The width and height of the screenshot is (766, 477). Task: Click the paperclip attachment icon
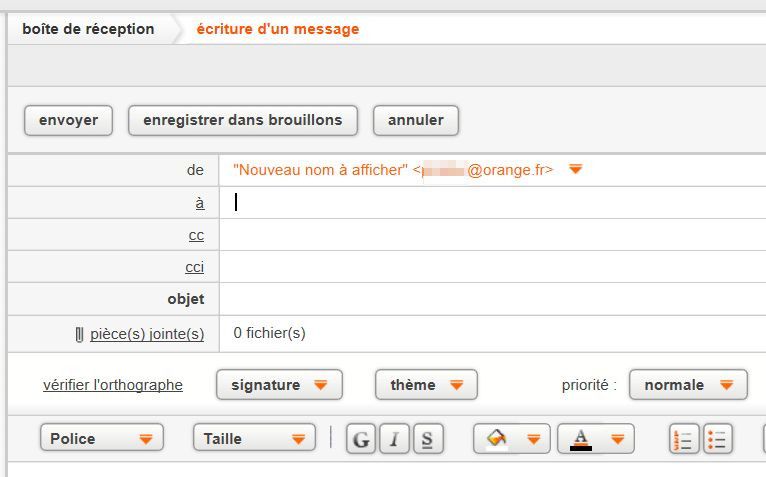tap(80, 334)
